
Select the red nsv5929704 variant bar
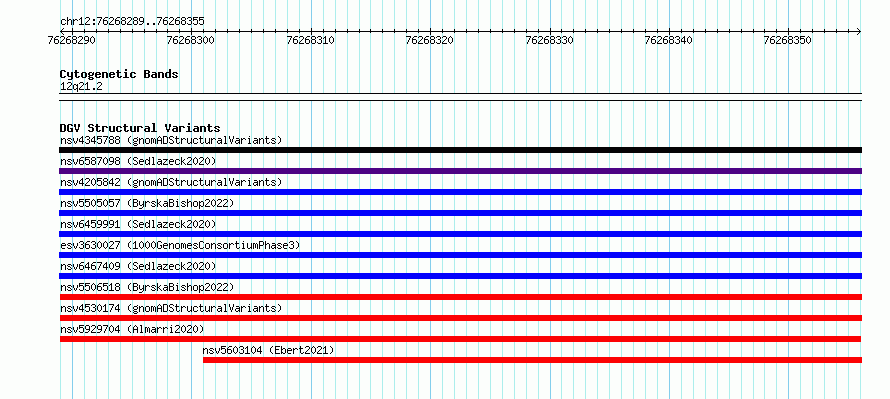click(460, 339)
